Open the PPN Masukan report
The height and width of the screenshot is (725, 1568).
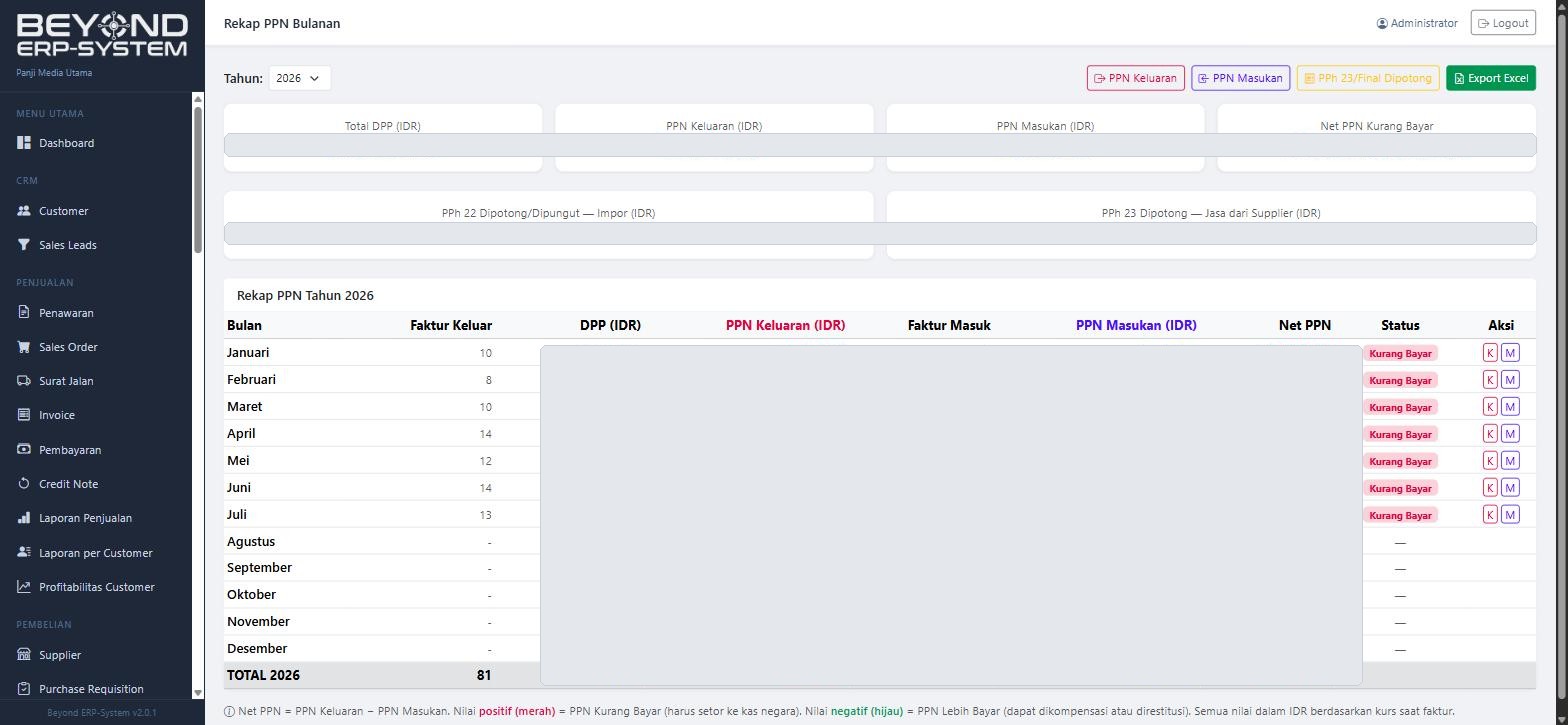pyautogui.click(x=1241, y=78)
